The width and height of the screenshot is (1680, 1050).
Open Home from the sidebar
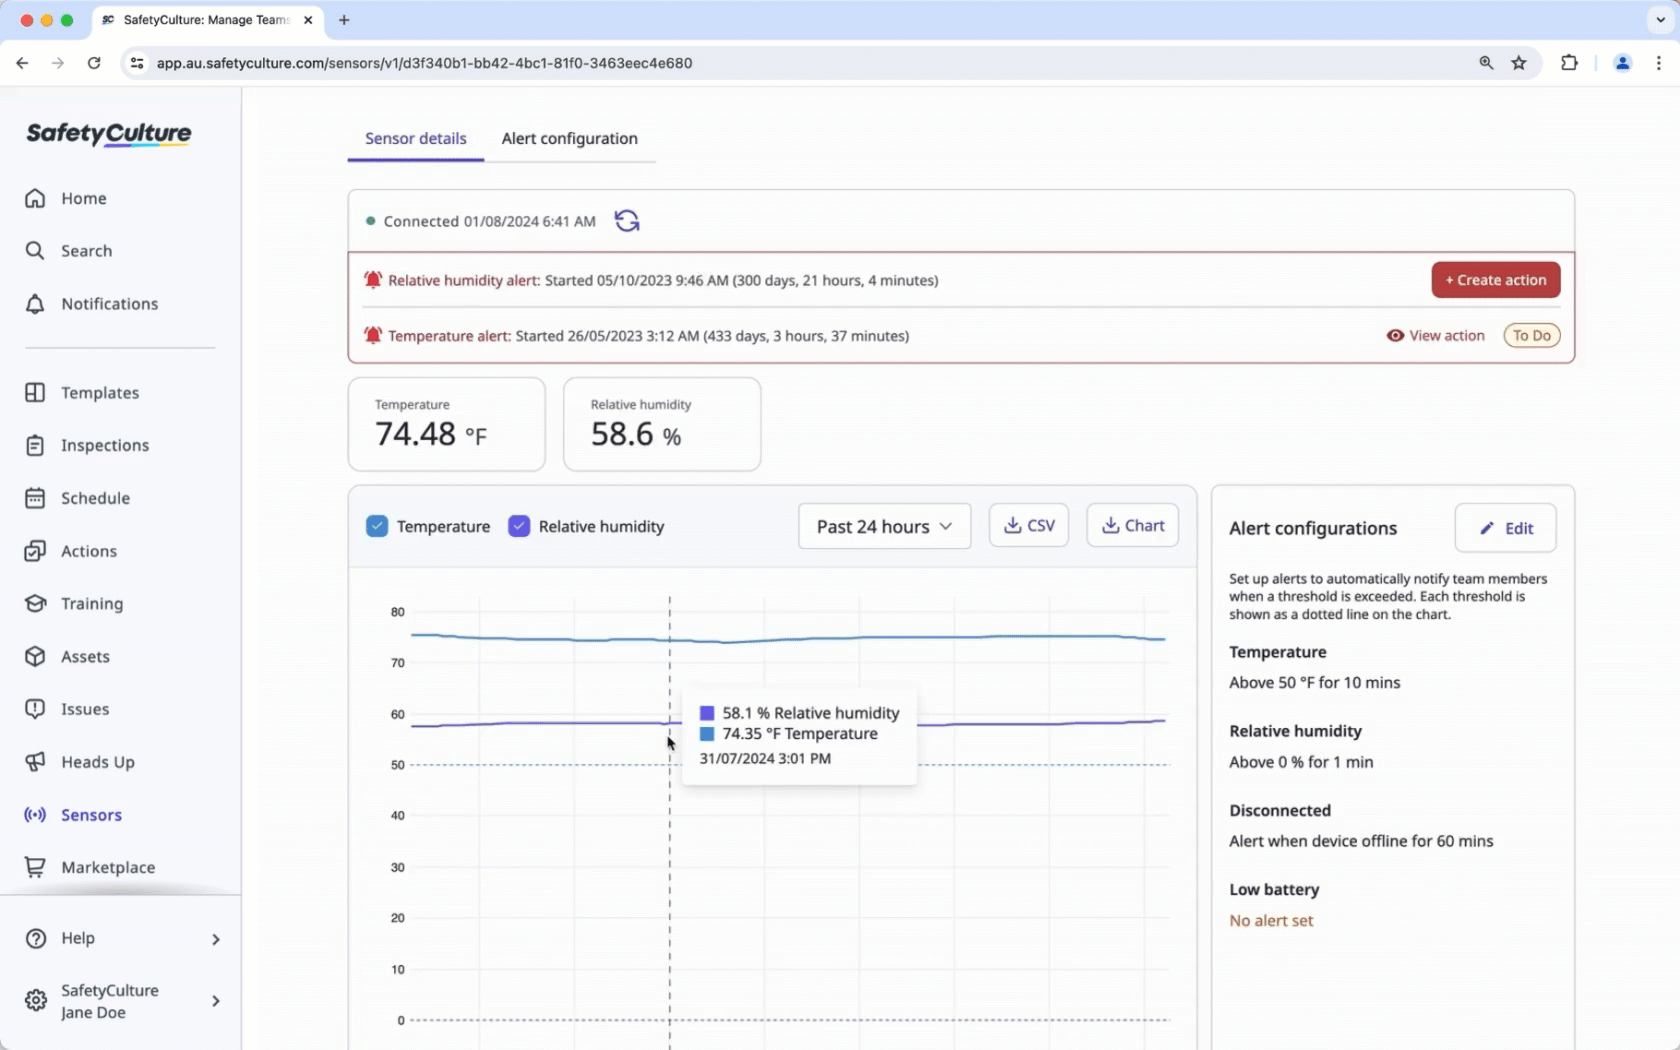(83, 198)
